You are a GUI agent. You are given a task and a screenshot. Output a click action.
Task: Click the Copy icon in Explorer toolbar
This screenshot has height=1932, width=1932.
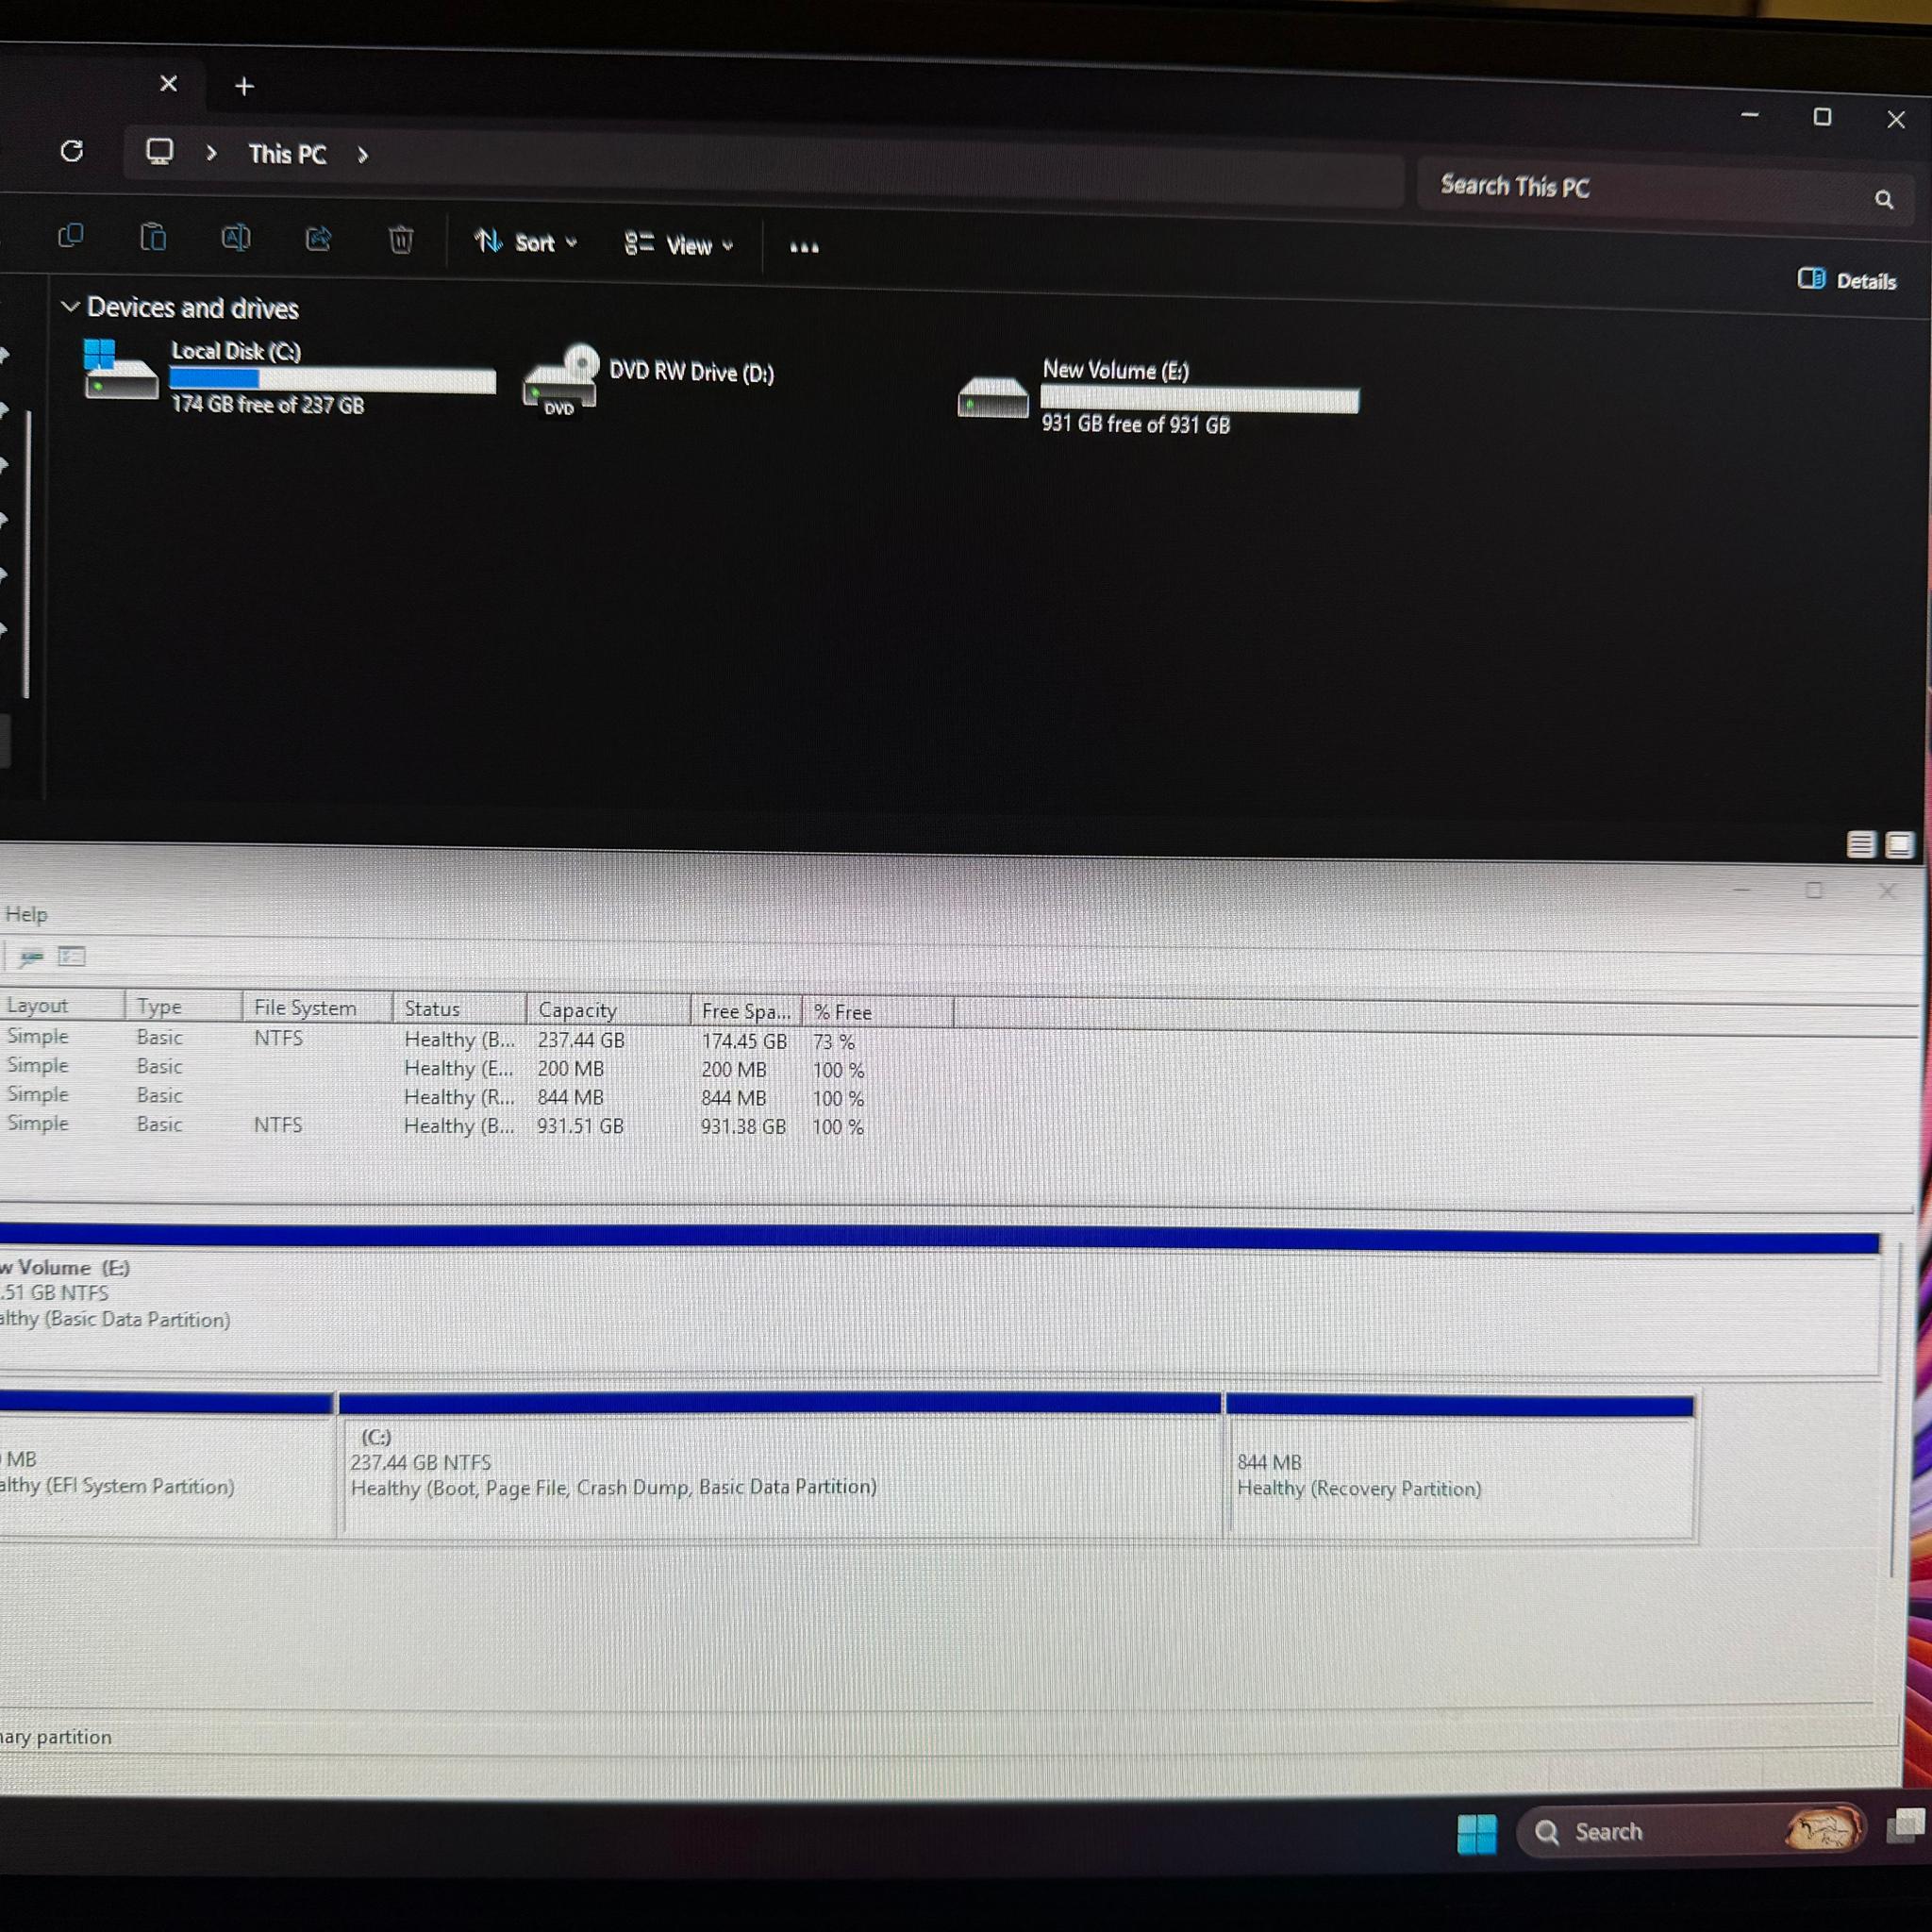pyautogui.click(x=71, y=236)
